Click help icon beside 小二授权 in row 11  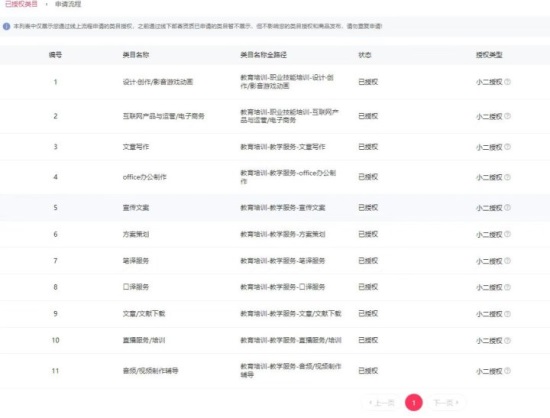click(x=507, y=371)
